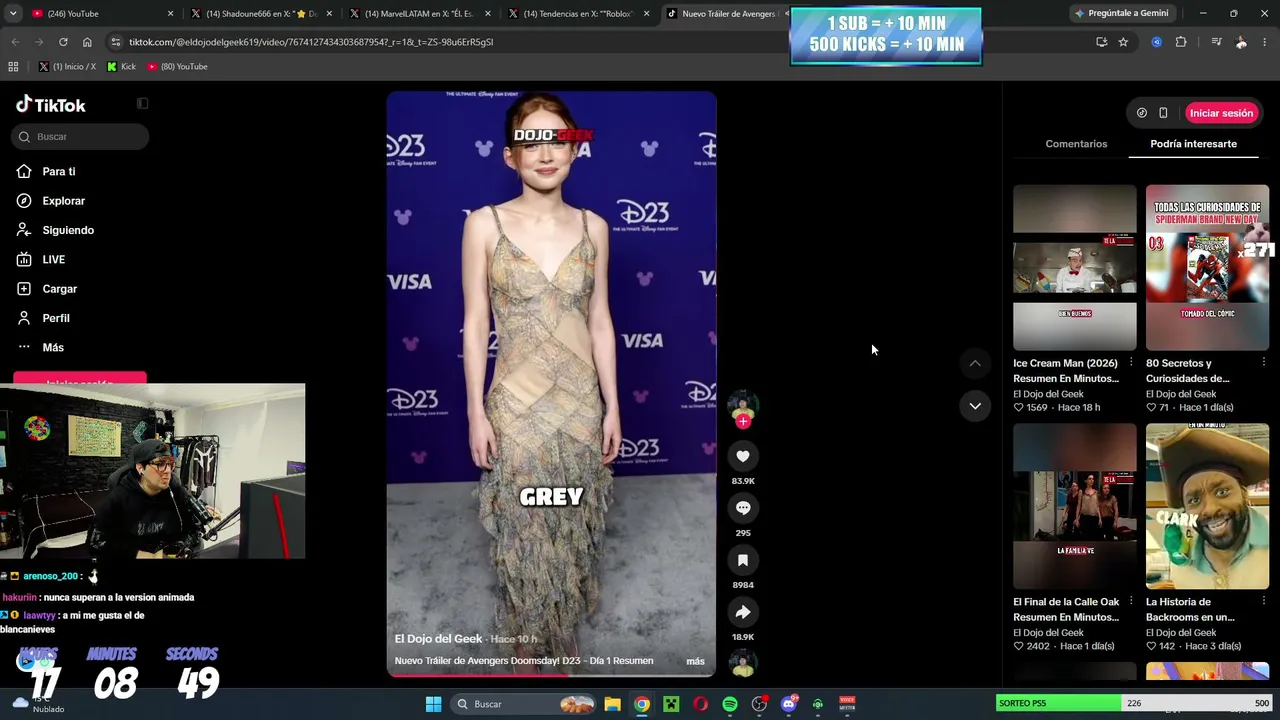
Task: Open the Minecraft icon in the taskbar
Action: pos(671,704)
